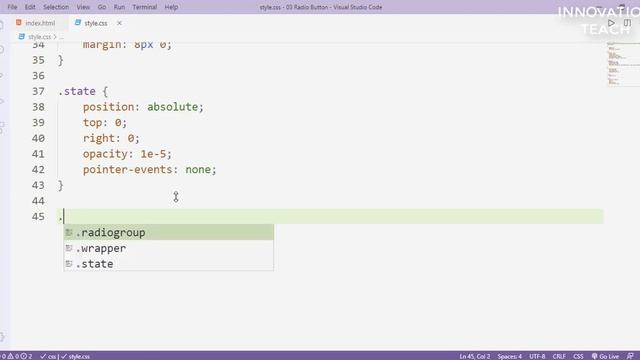Screen dimensions: 640x360
Task: Click the symbol icon beside .wrapper suggestion
Action: click(69, 248)
